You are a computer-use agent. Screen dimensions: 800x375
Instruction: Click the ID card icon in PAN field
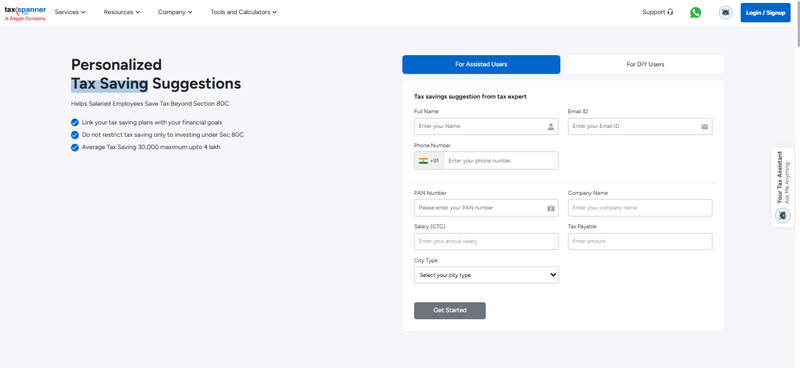[551, 208]
